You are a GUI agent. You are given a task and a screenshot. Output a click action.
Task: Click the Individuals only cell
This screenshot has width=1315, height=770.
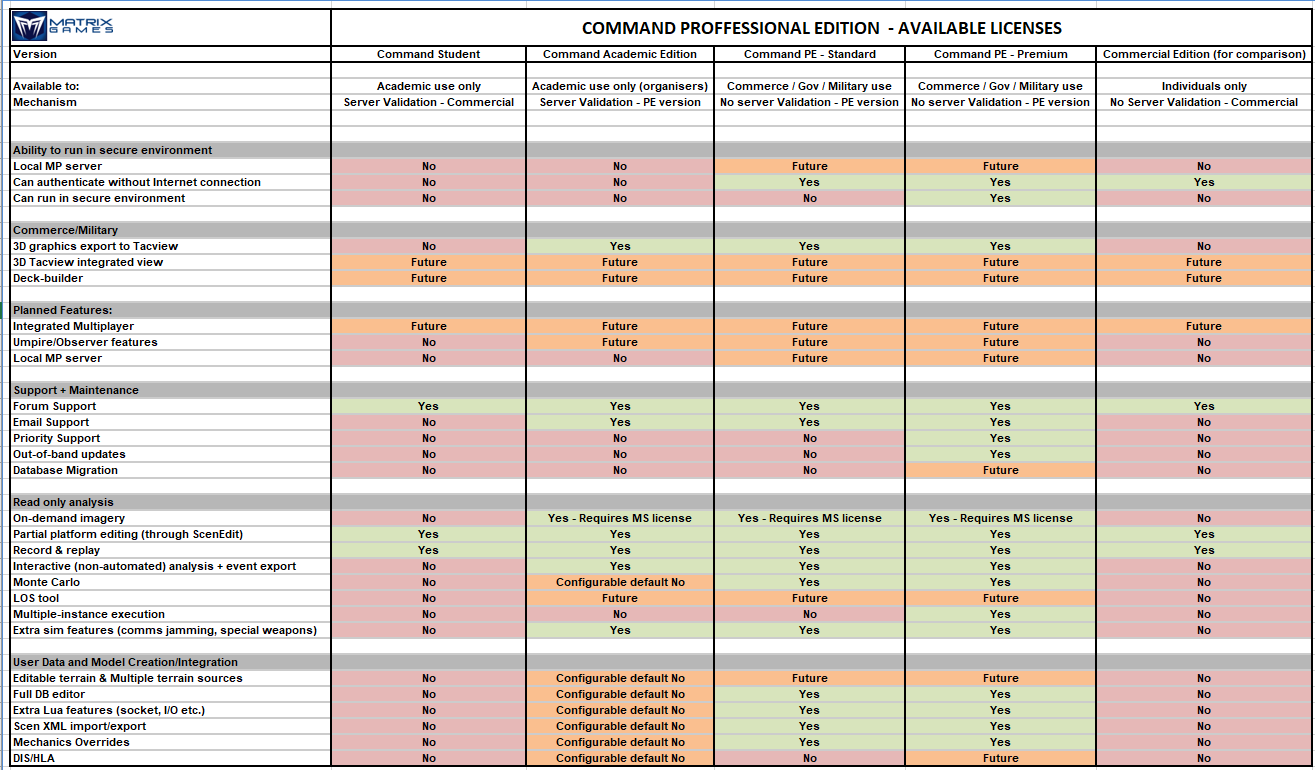coord(1204,86)
